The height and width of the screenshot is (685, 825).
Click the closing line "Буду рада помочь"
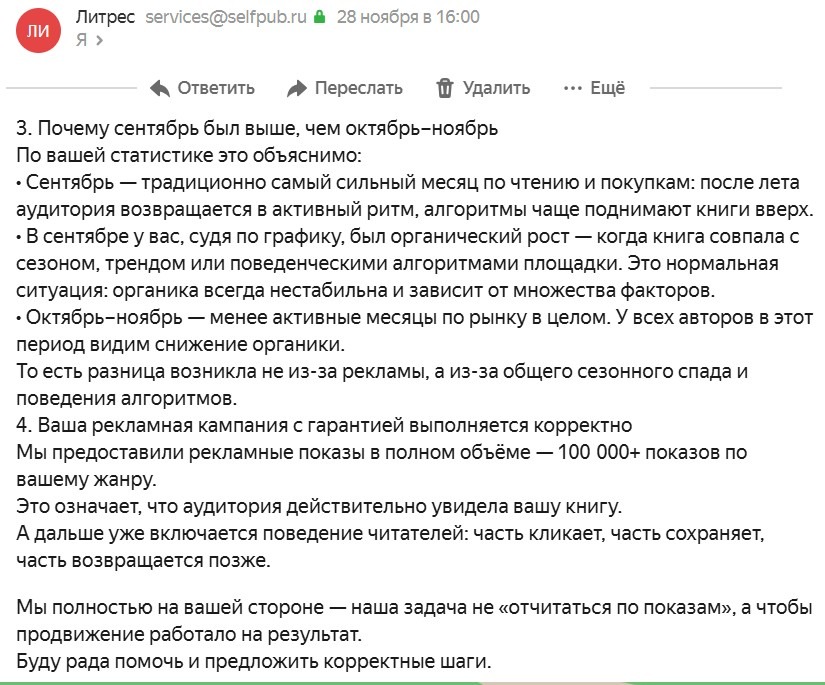click(254, 662)
